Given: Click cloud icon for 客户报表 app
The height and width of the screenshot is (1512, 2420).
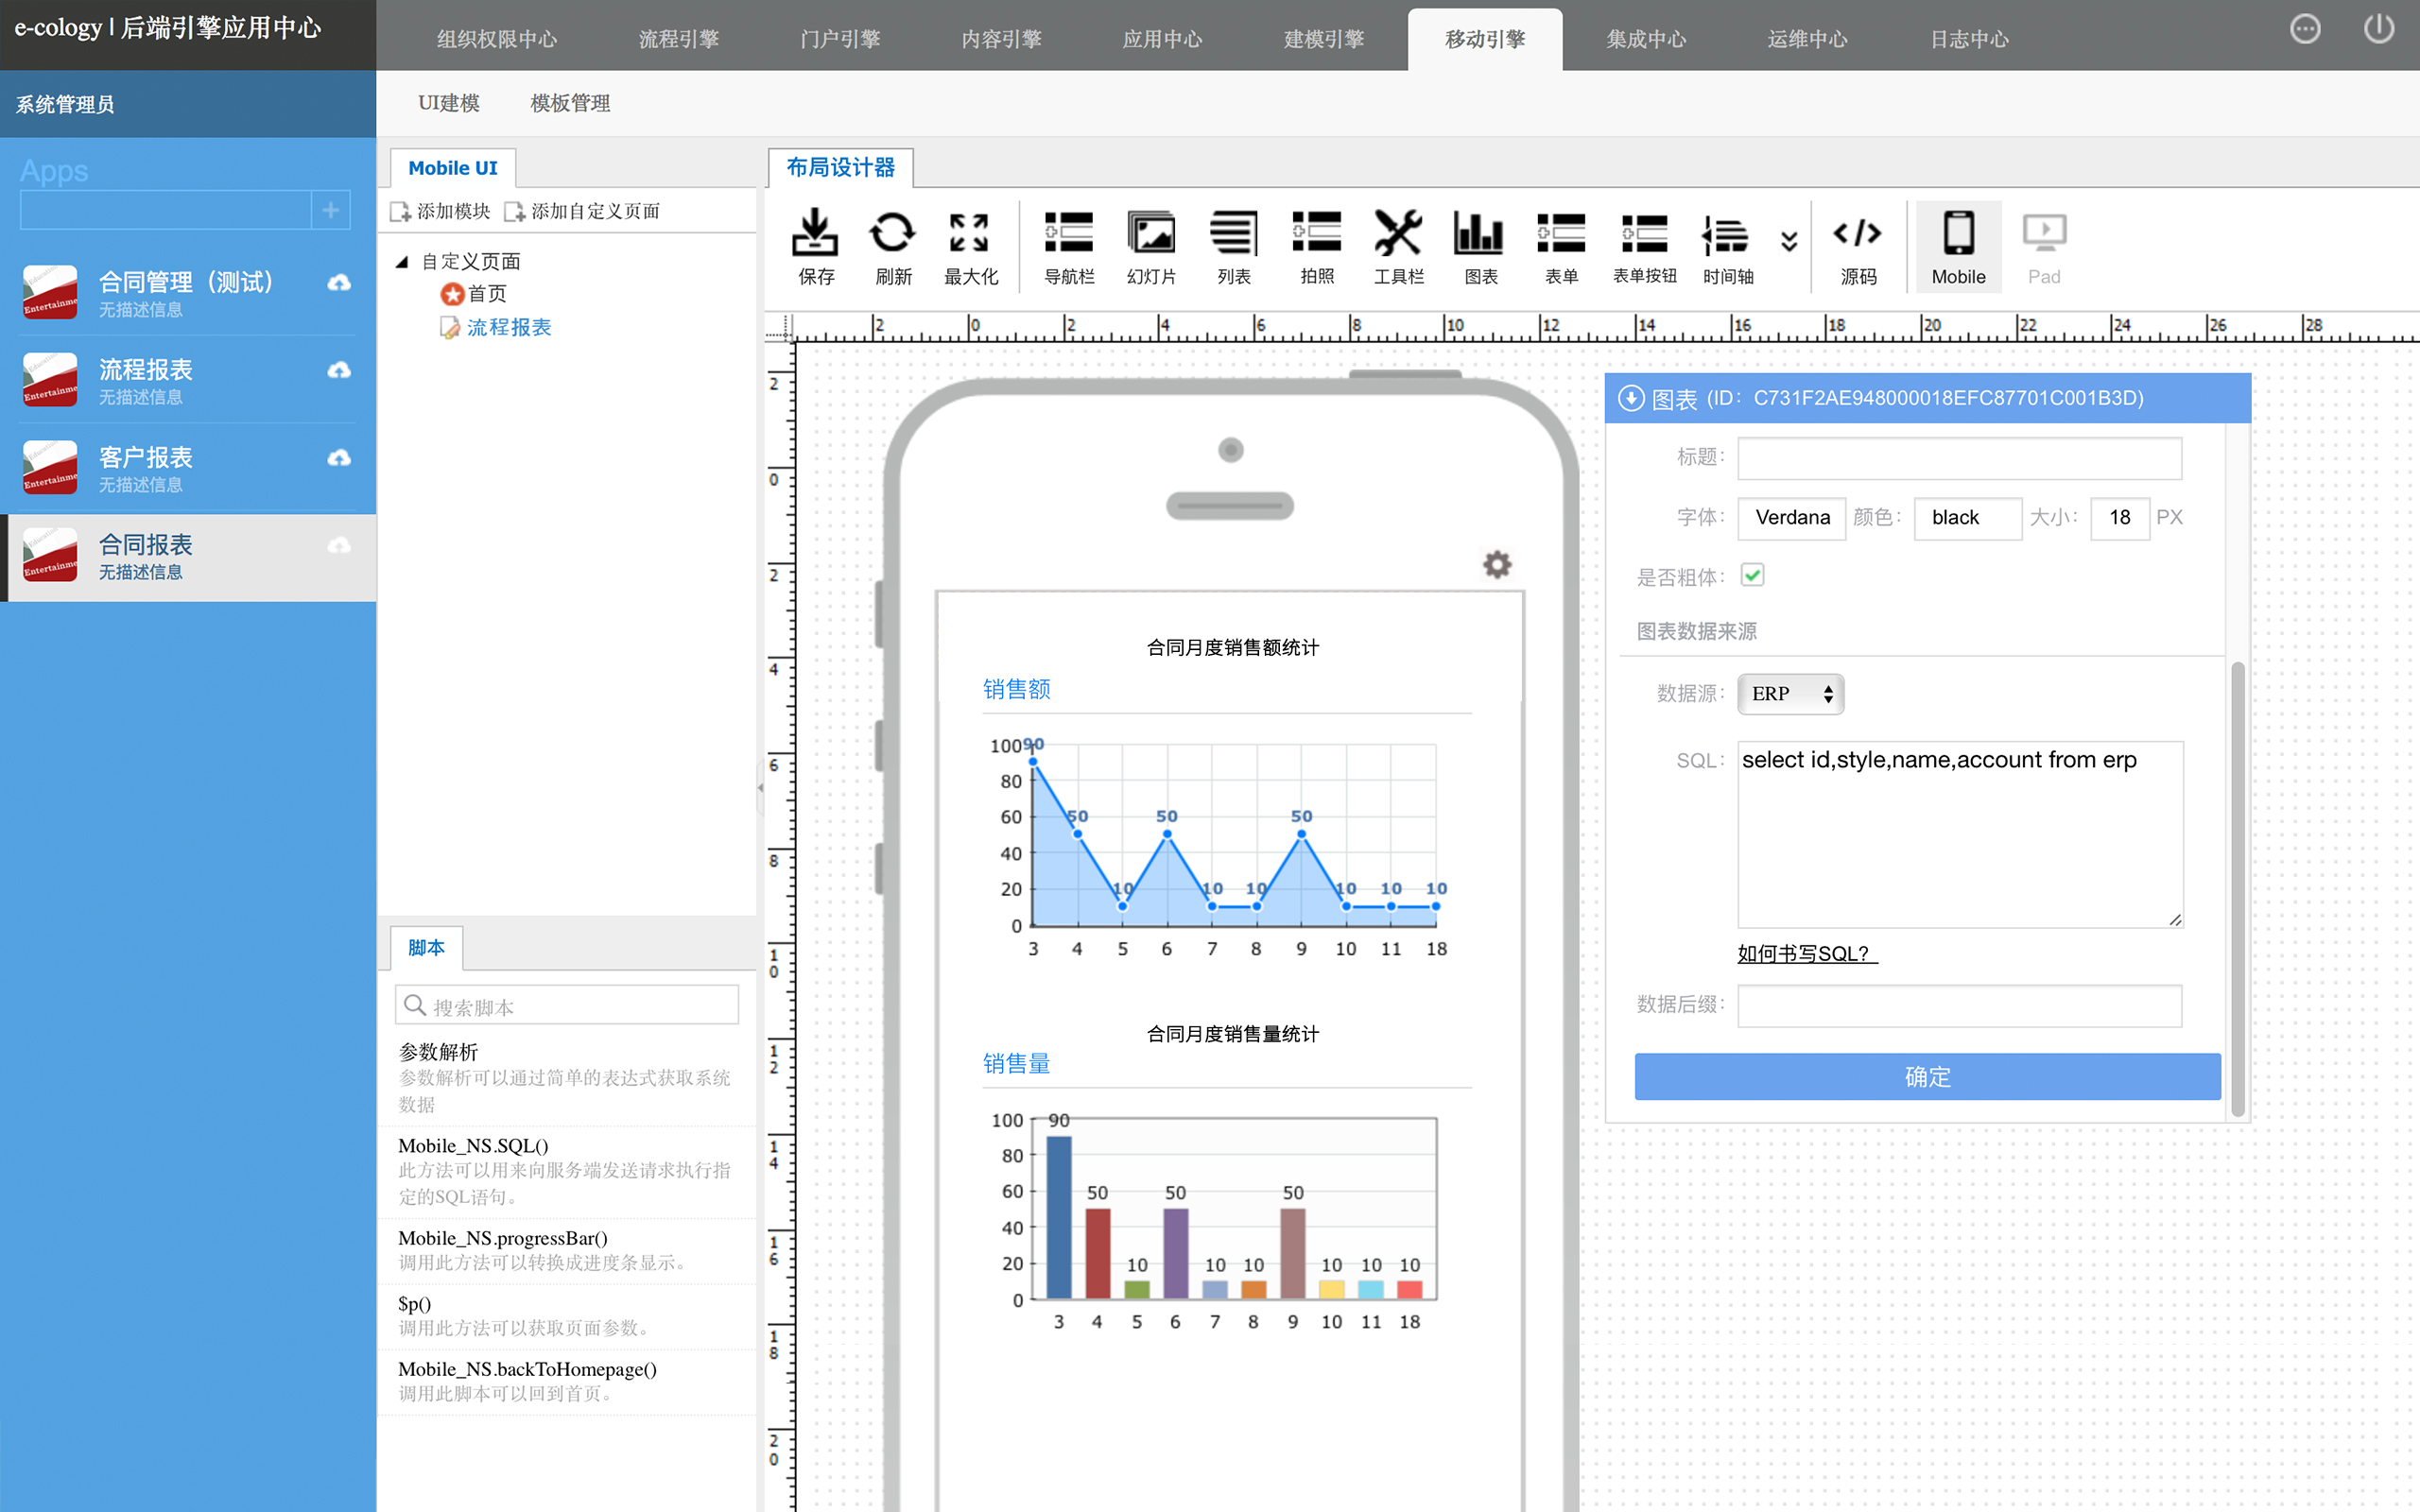Looking at the screenshot, I should [x=339, y=458].
